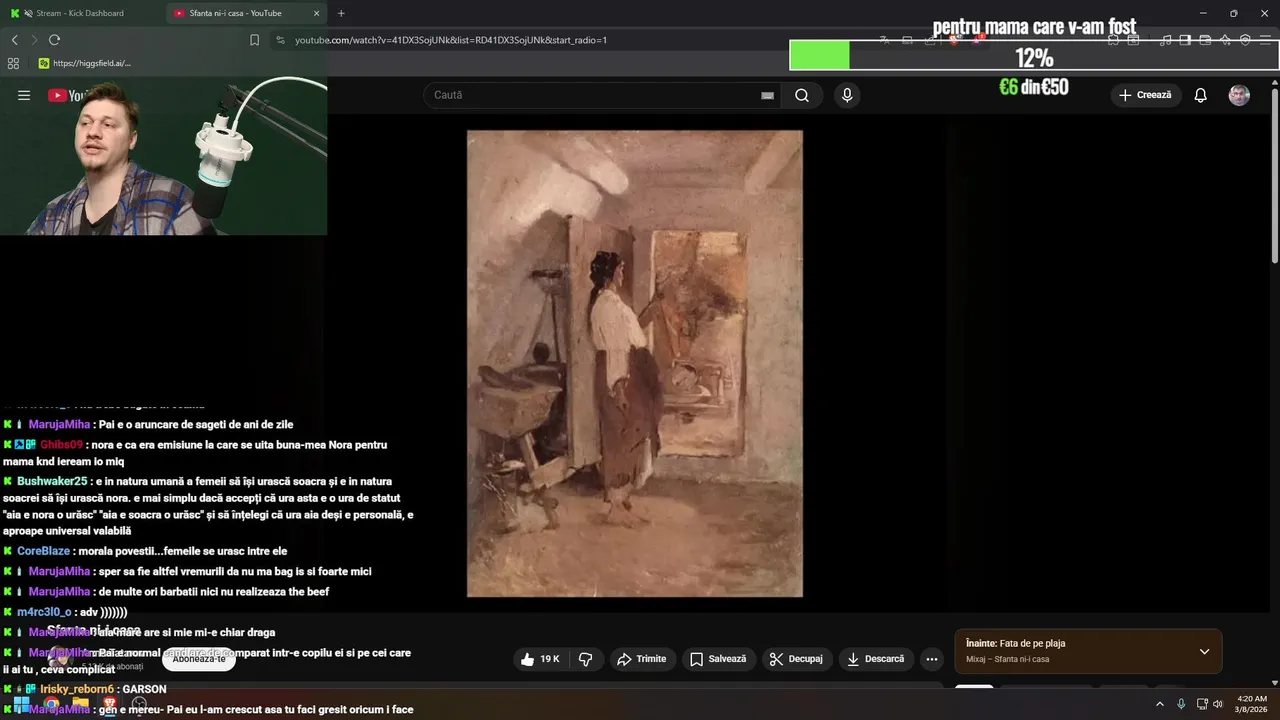Open Chrome from the taskbar
1280x720 pixels.
51,704
